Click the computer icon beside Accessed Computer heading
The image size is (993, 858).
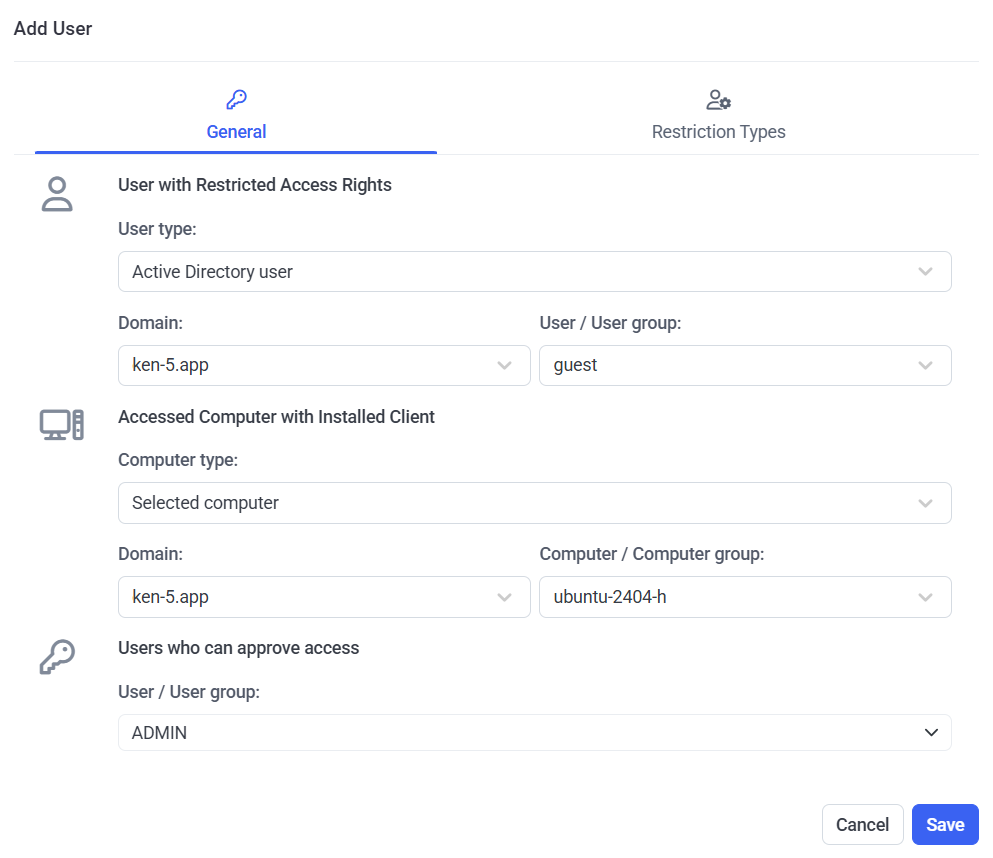61,425
